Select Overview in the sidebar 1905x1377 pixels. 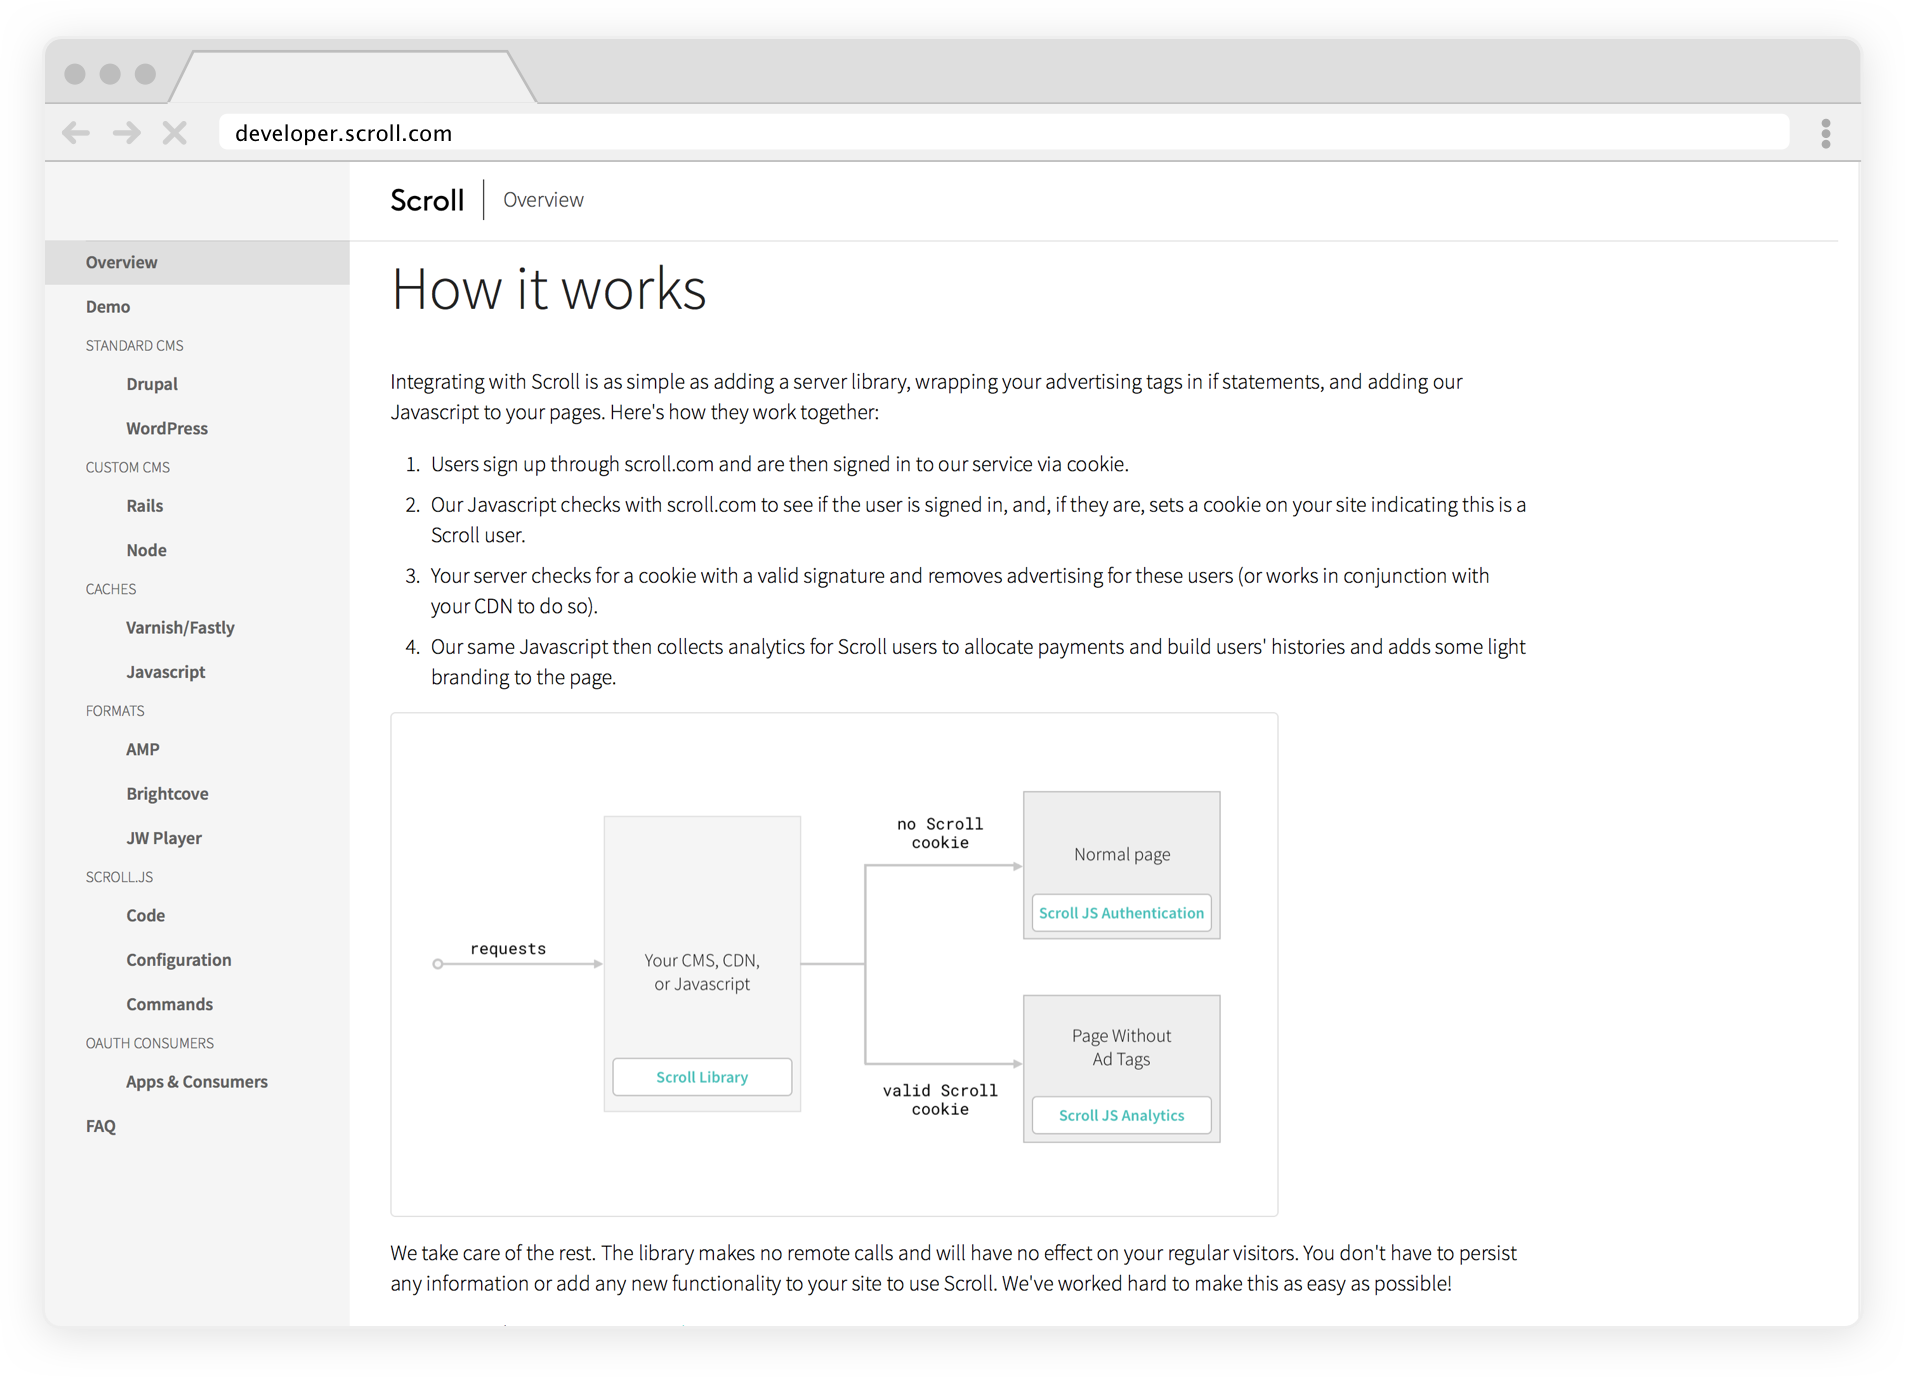(121, 262)
